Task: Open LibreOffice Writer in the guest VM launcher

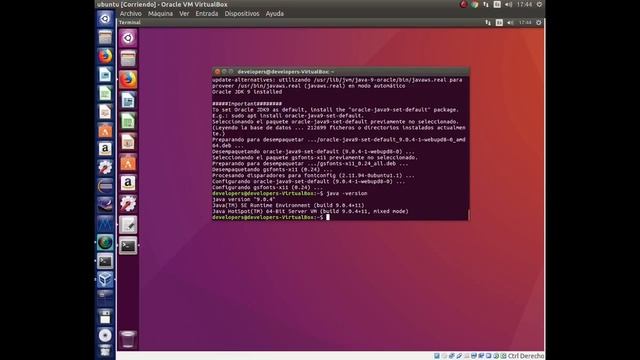Action: point(128,100)
